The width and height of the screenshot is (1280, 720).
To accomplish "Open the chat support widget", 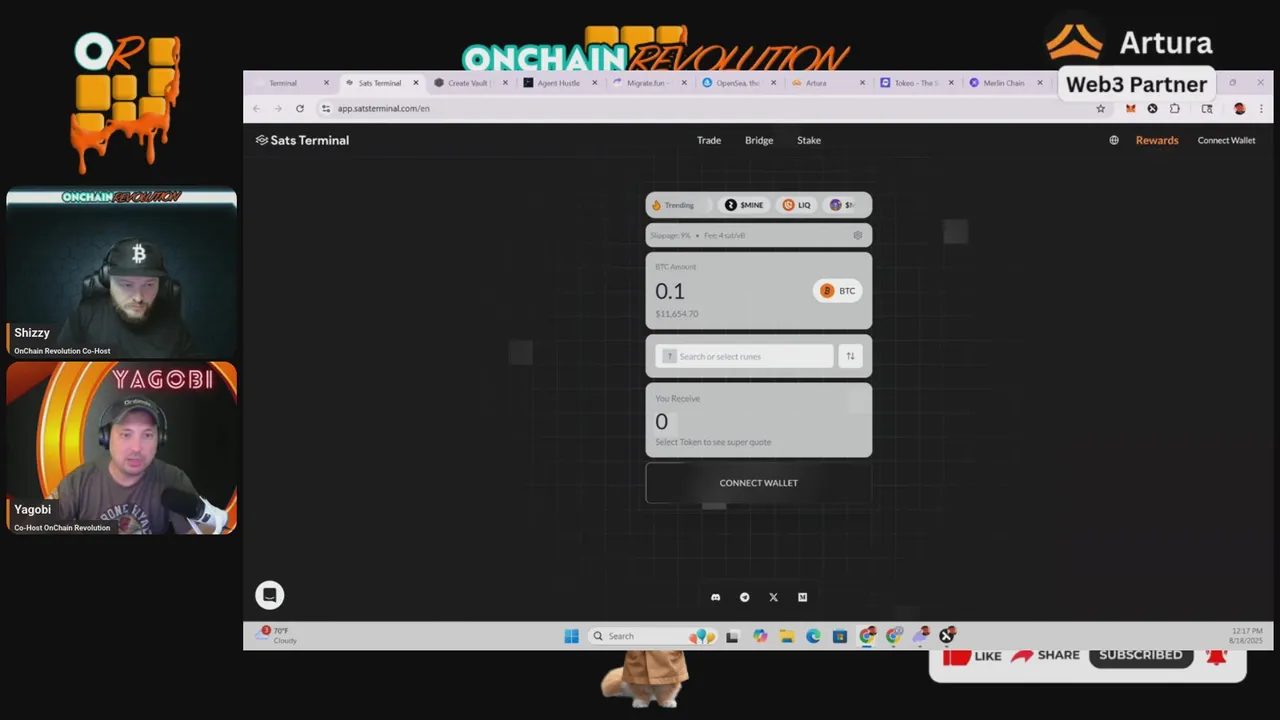I will tap(269, 595).
